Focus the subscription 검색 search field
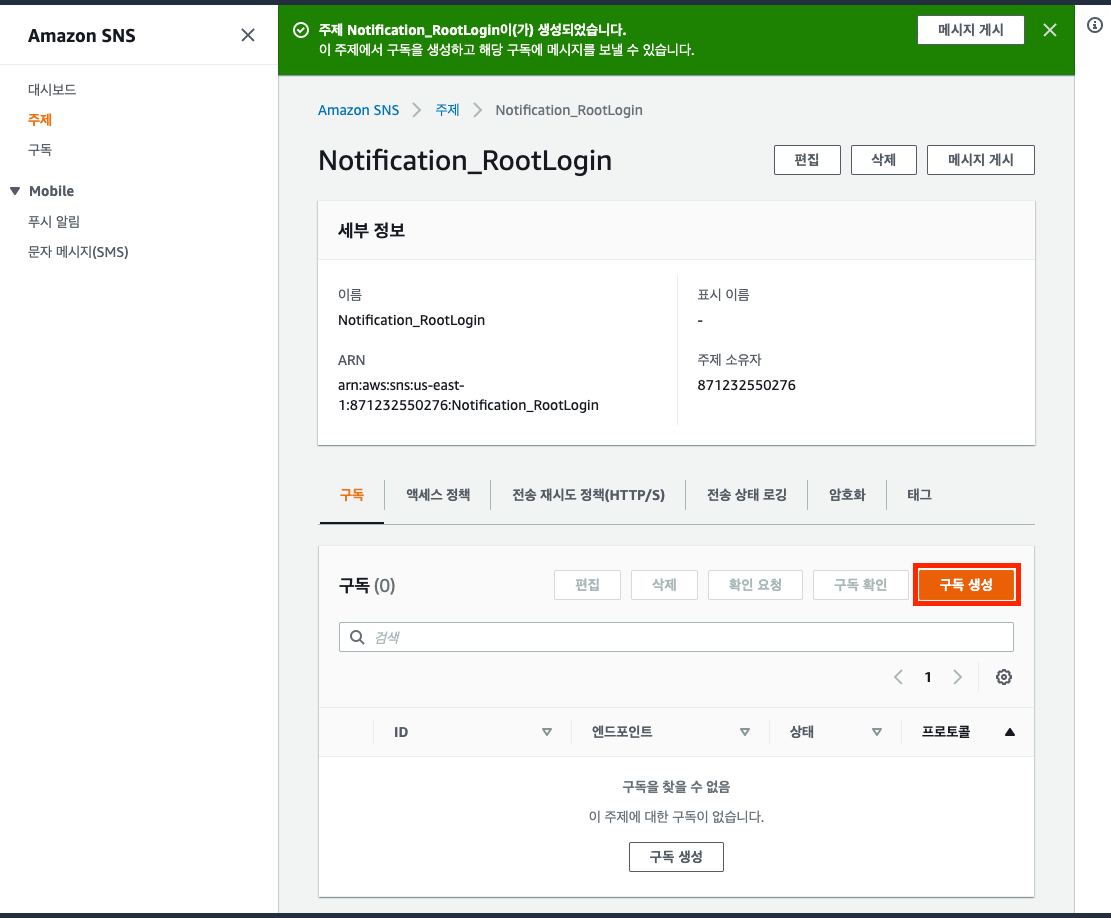1111x918 pixels. (676, 638)
